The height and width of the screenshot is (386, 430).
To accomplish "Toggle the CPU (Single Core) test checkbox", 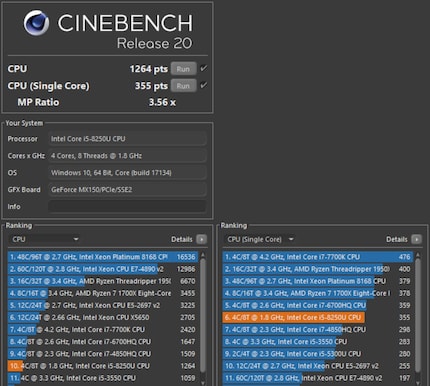I will tap(203, 86).
